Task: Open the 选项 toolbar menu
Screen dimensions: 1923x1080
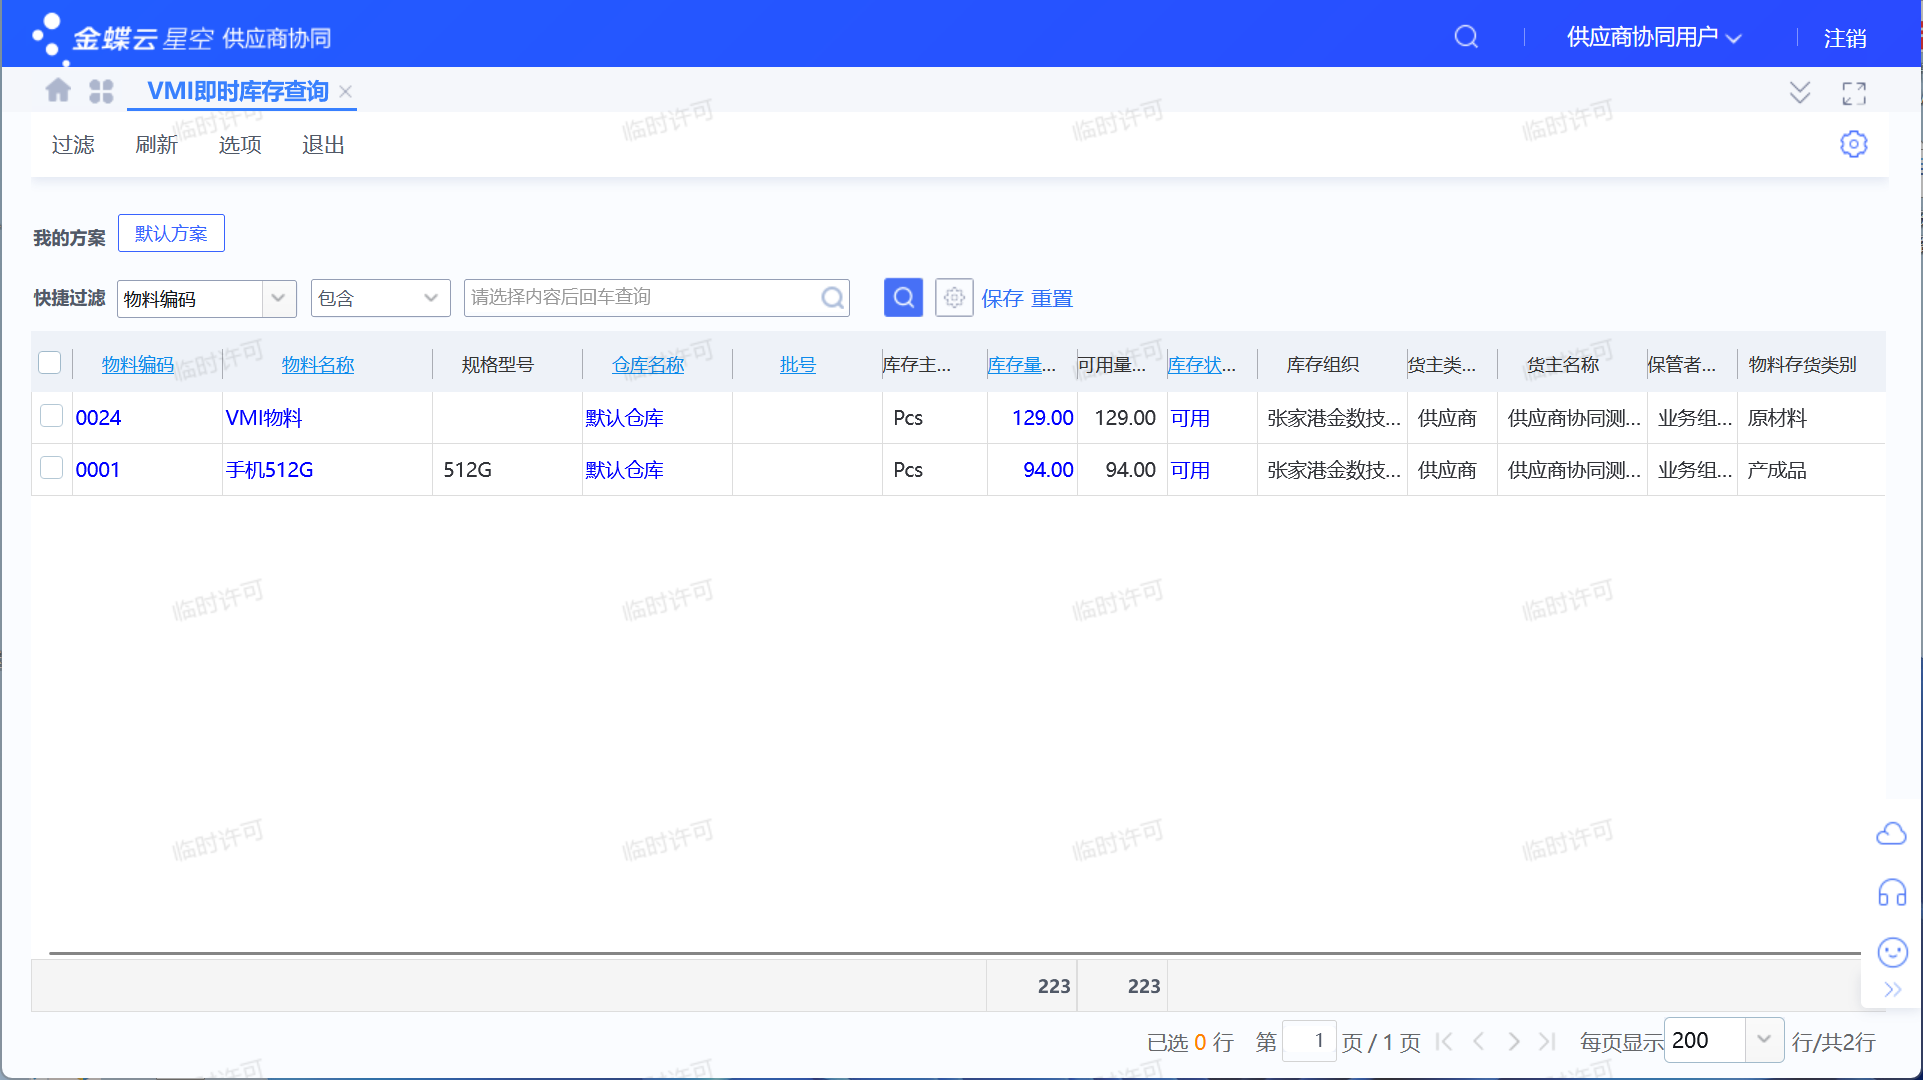Action: [240, 145]
